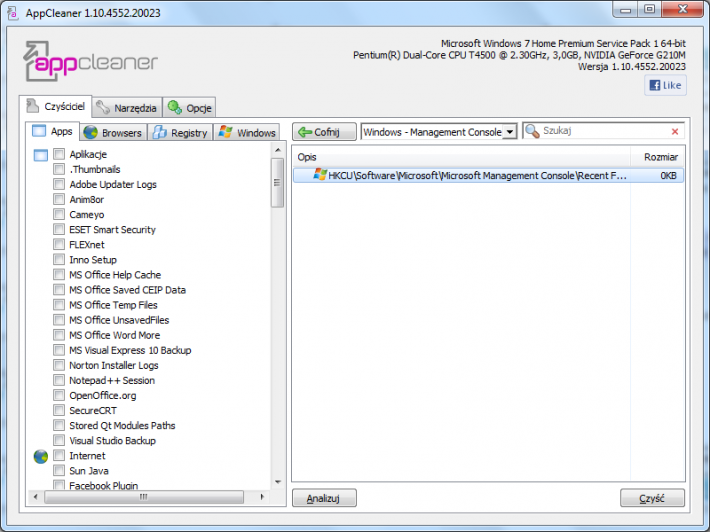This screenshot has width=710, height=532.
Task: Tick Norton Installer Logs checkbox
Action: (59, 365)
